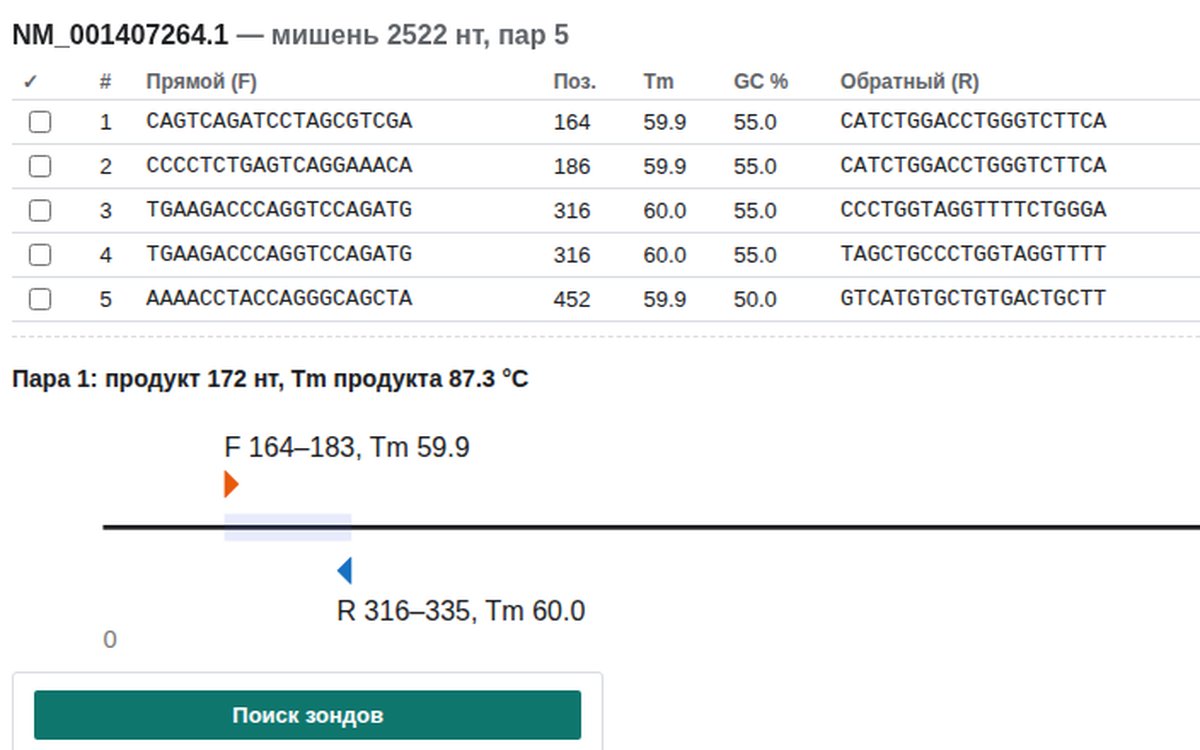
Task: Click reverse primer GTCATGTGCTGTGACTGCTT
Action: point(974,298)
